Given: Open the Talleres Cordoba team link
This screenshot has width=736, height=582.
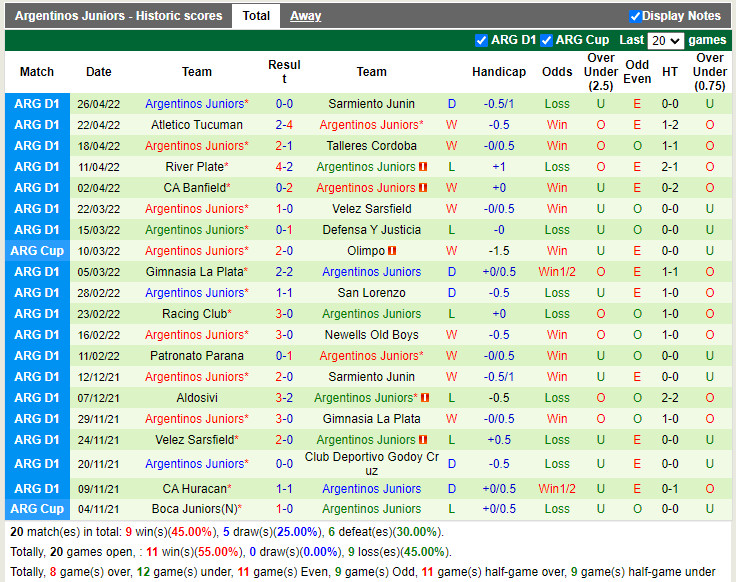Looking at the screenshot, I should click(x=371, y=146).
